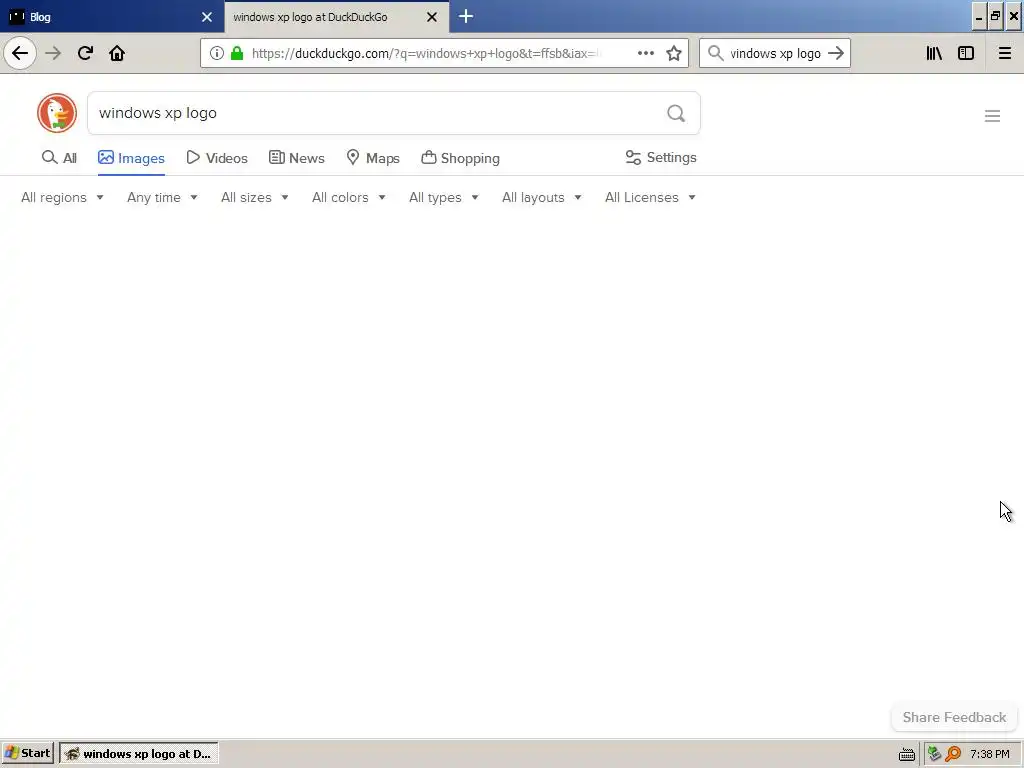The width and height of the screenshot is (1024, 768).
Task: Expand the All layouts filter
Action: [x=541, y=197]
